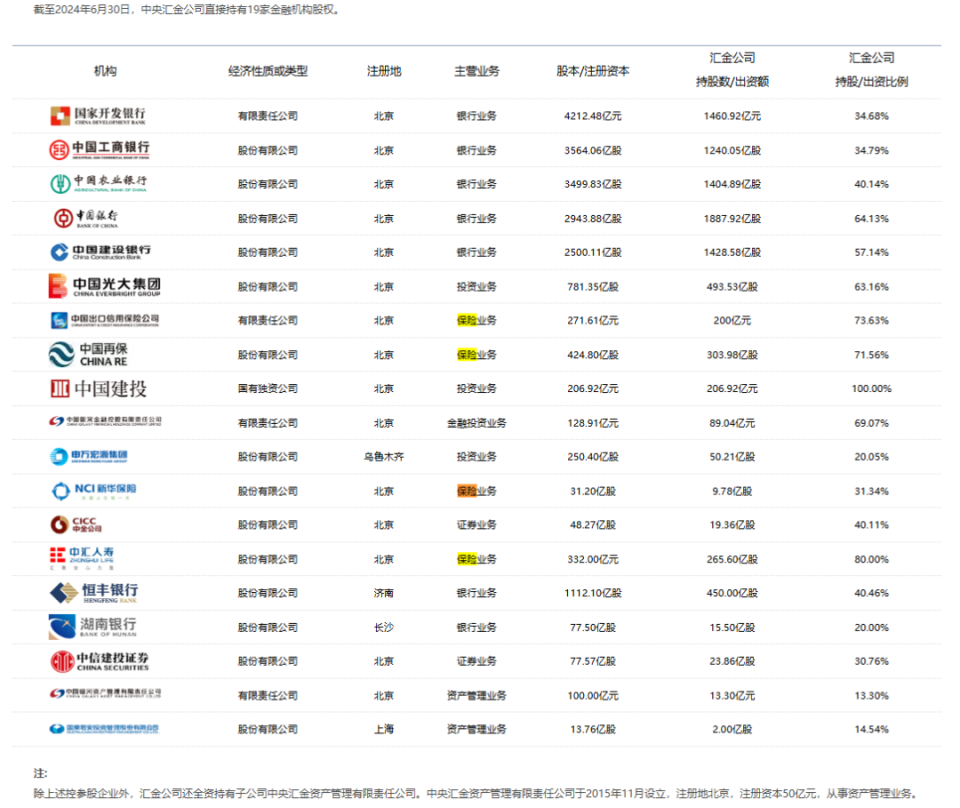Click the 国家开发银行 logo
This screenshot has height=808, width=960.
coord(98,116)
